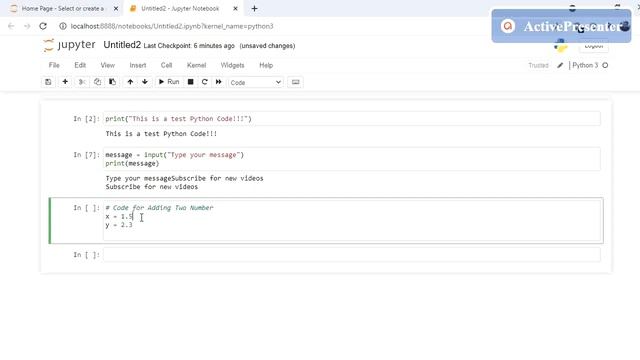Viewport: 640px width, 360px height.
Task: Click the 'Last Checkpoint: 6 minutes ago' text
Action: click(x=189, y=46)
